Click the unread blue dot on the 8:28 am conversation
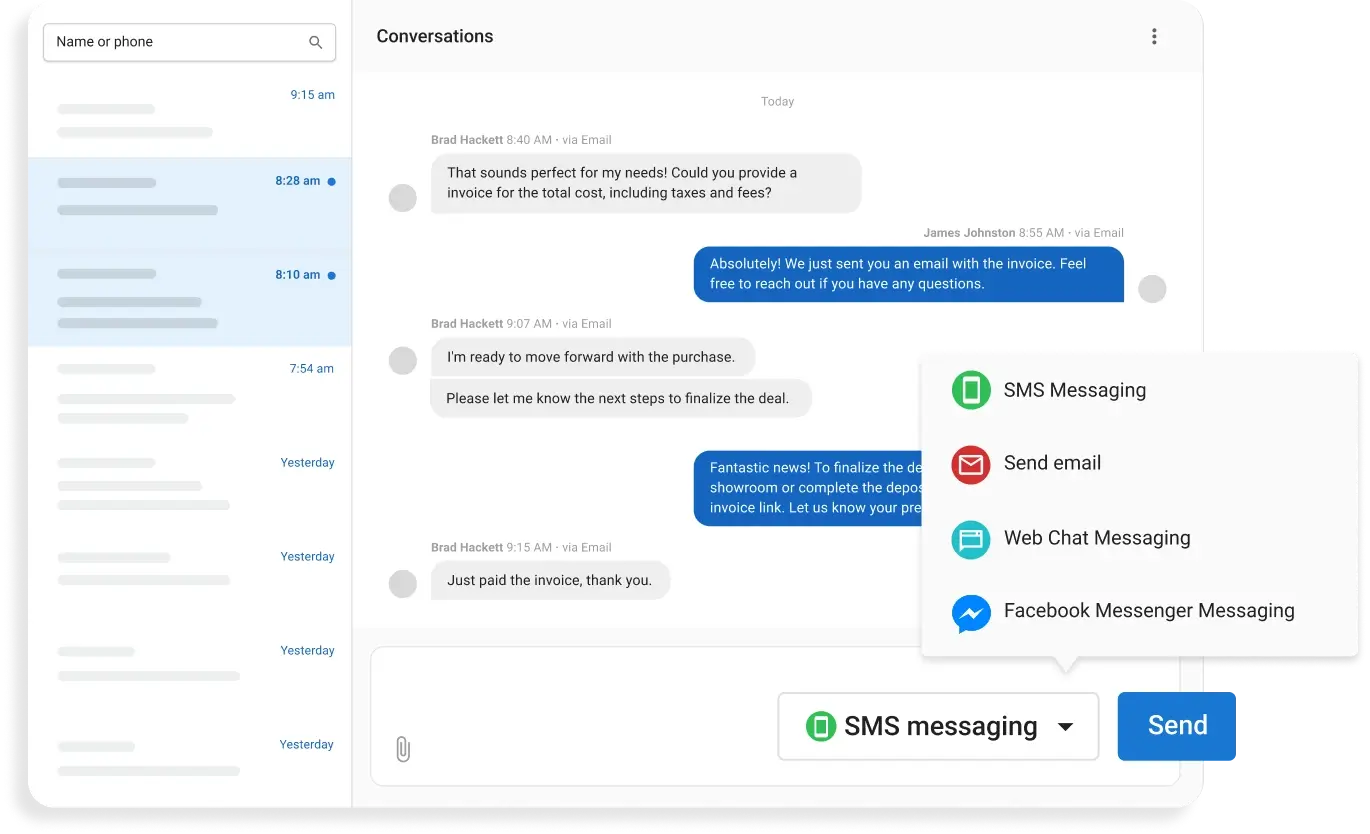1370x834 pixels. click(x=334, y=180)
